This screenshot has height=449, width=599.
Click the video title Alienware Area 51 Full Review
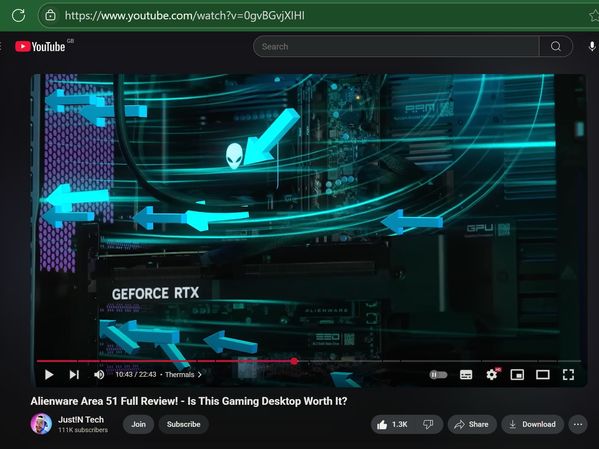tap(189, 401)
